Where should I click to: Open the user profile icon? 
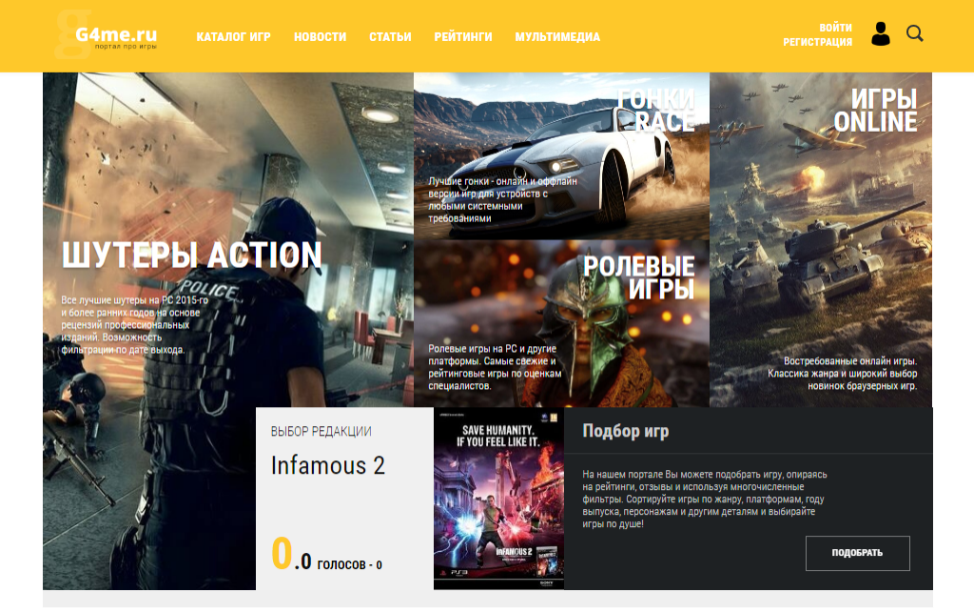(x=880, y=34)
